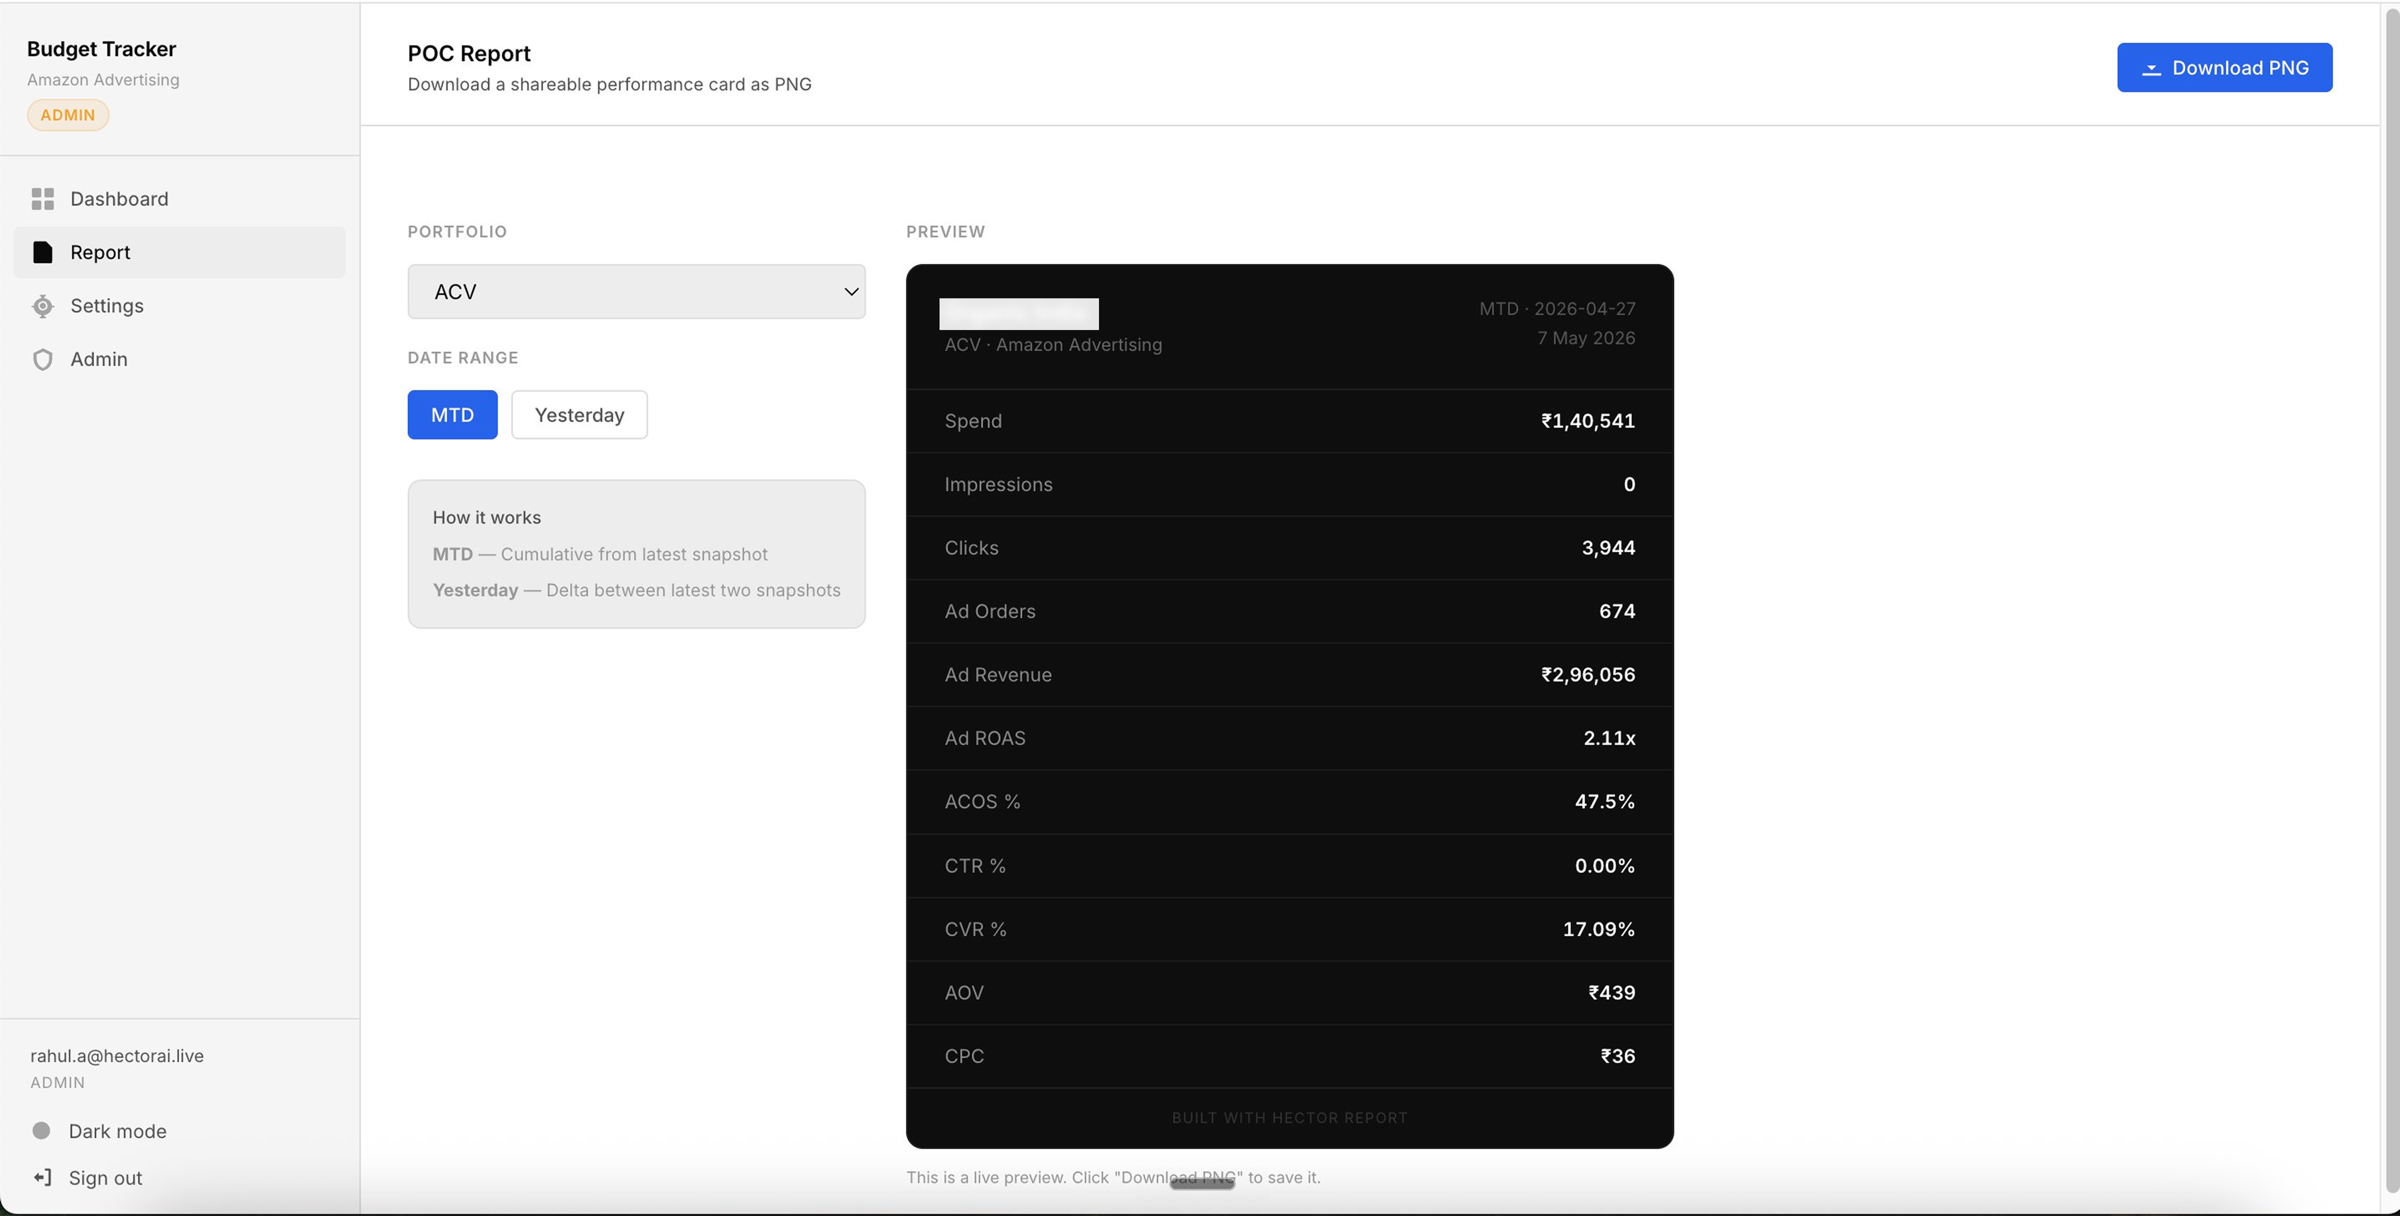Click the vertical page scrollbar
Image resolution: width=2400 pixels, height=1216 pixels.
[x=2391, y=600]
